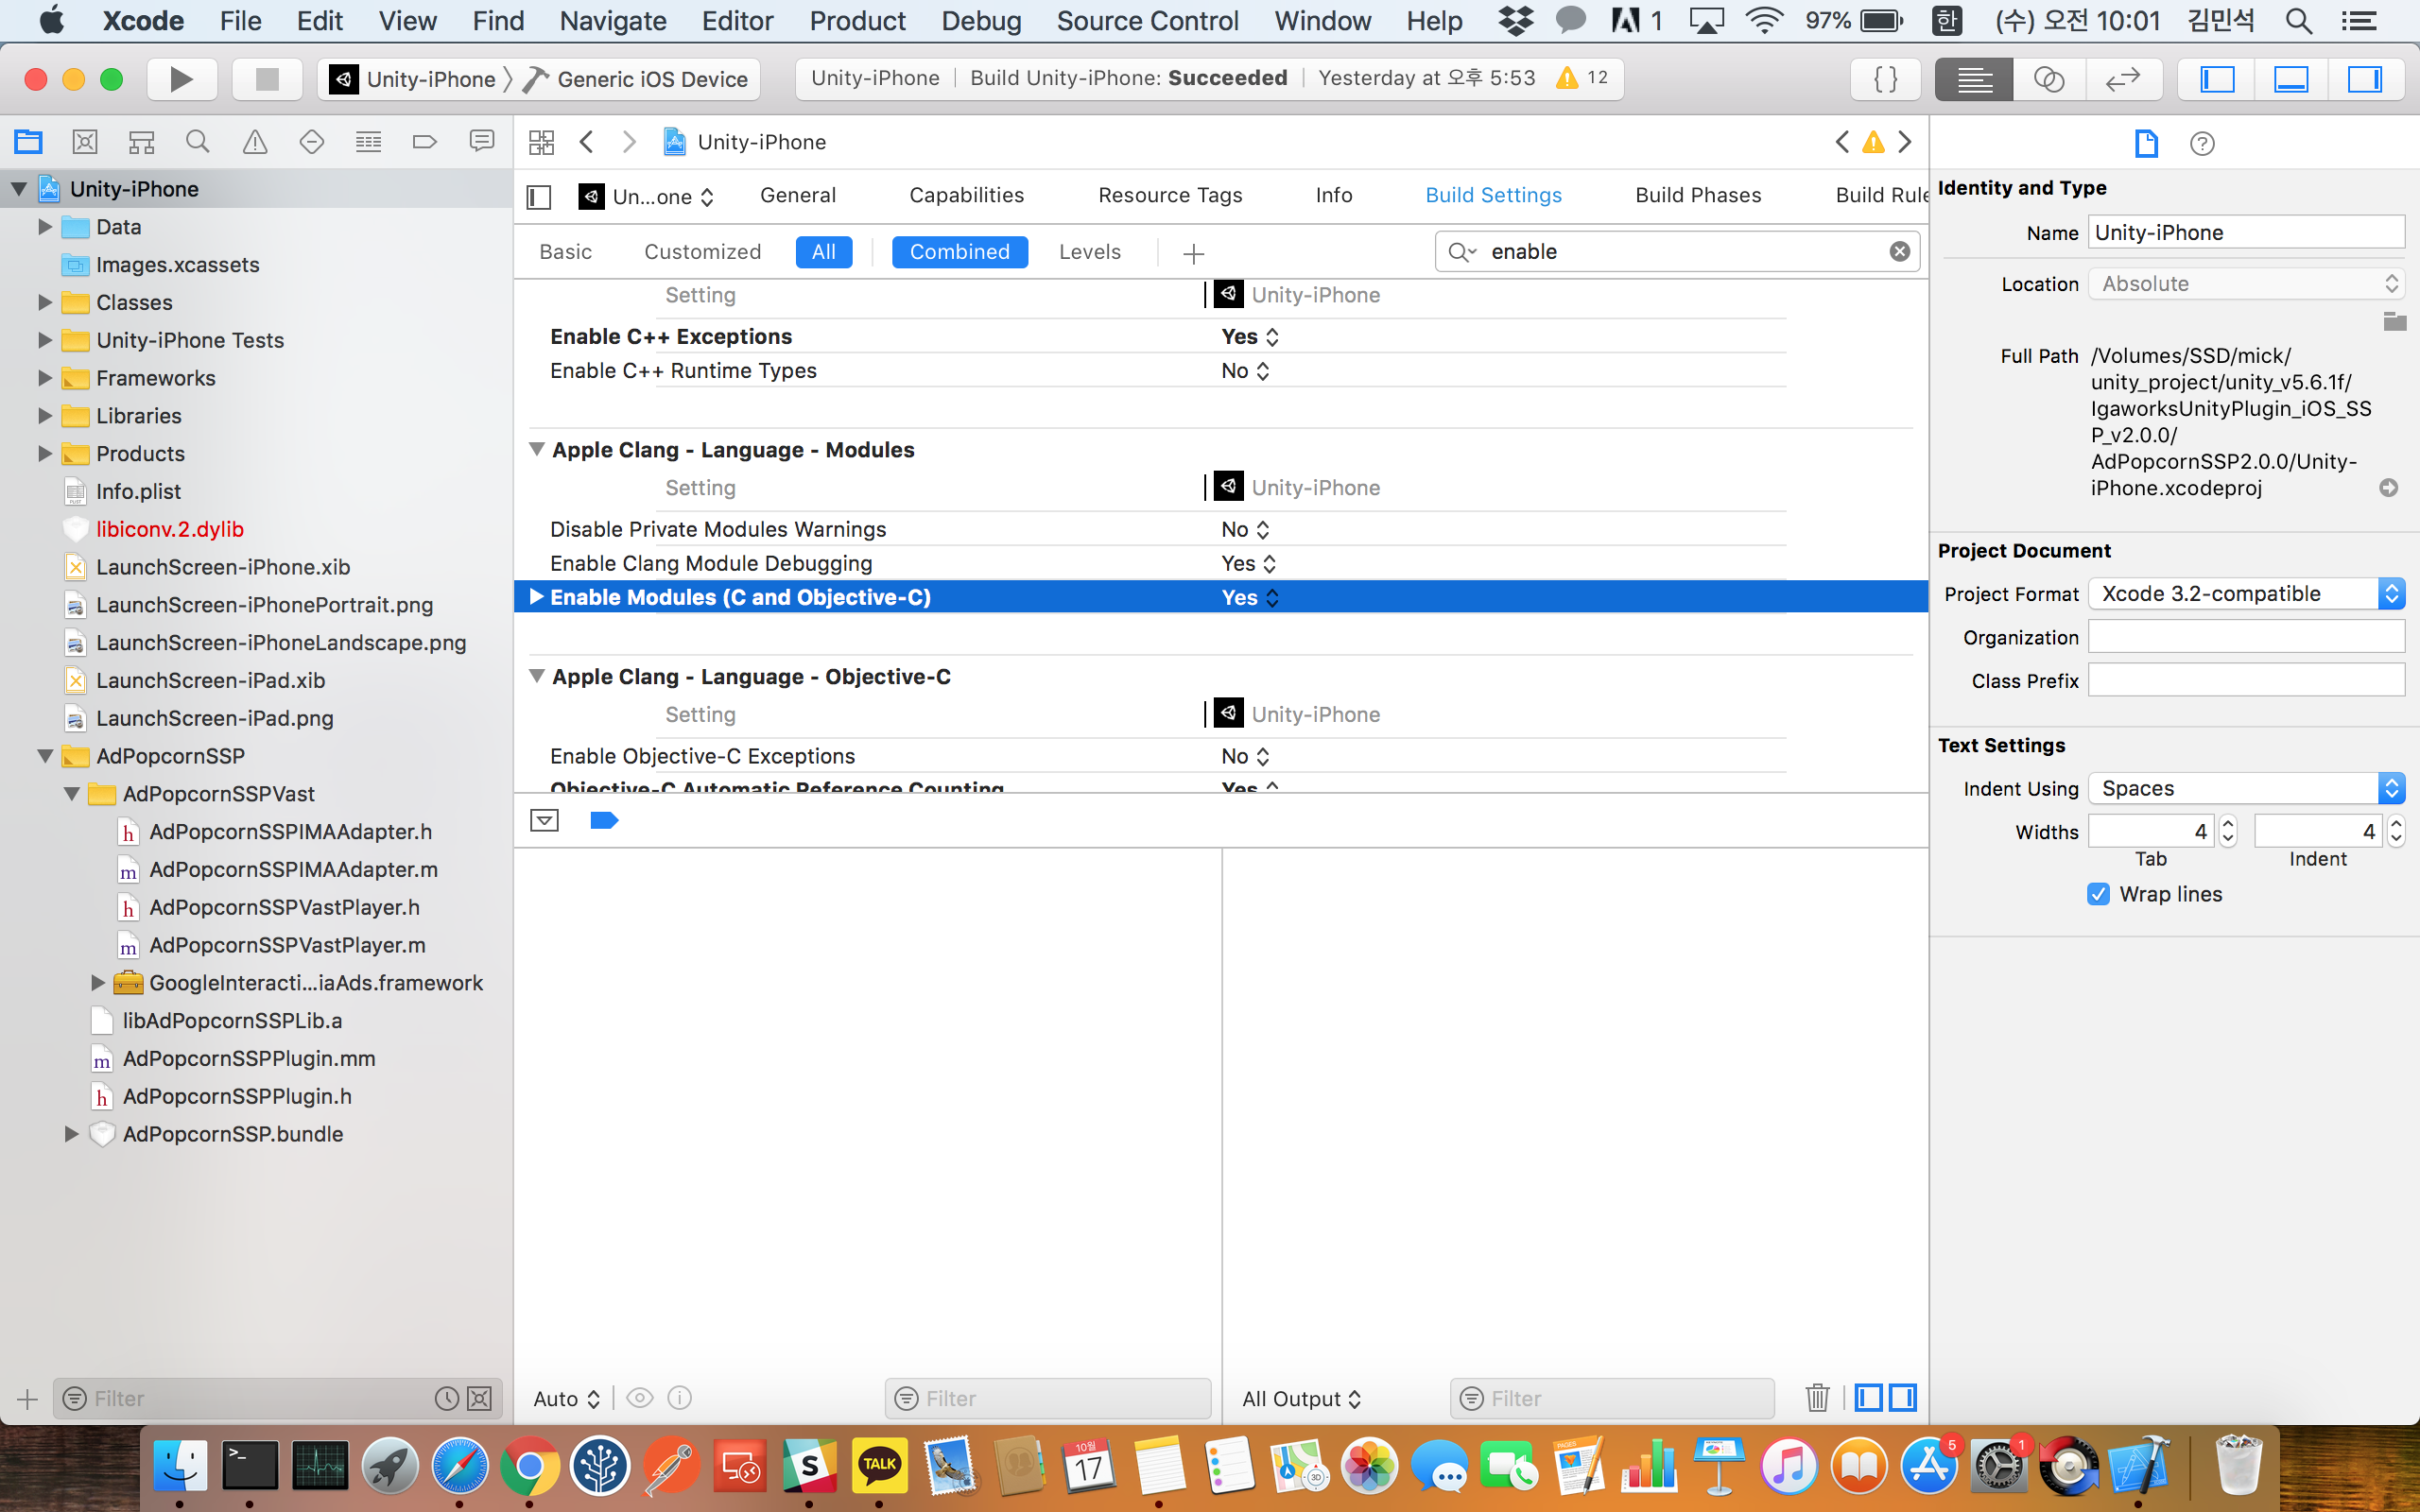Open the Product menu
Viewport: 2420px width, 1512px height.
pyautogui.click(x=857, y=21)
